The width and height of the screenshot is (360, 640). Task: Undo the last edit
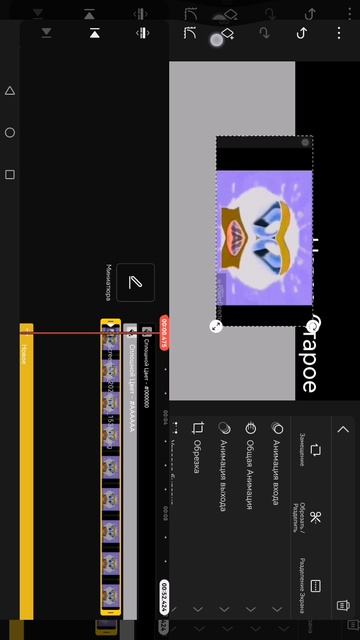[302, 33]
